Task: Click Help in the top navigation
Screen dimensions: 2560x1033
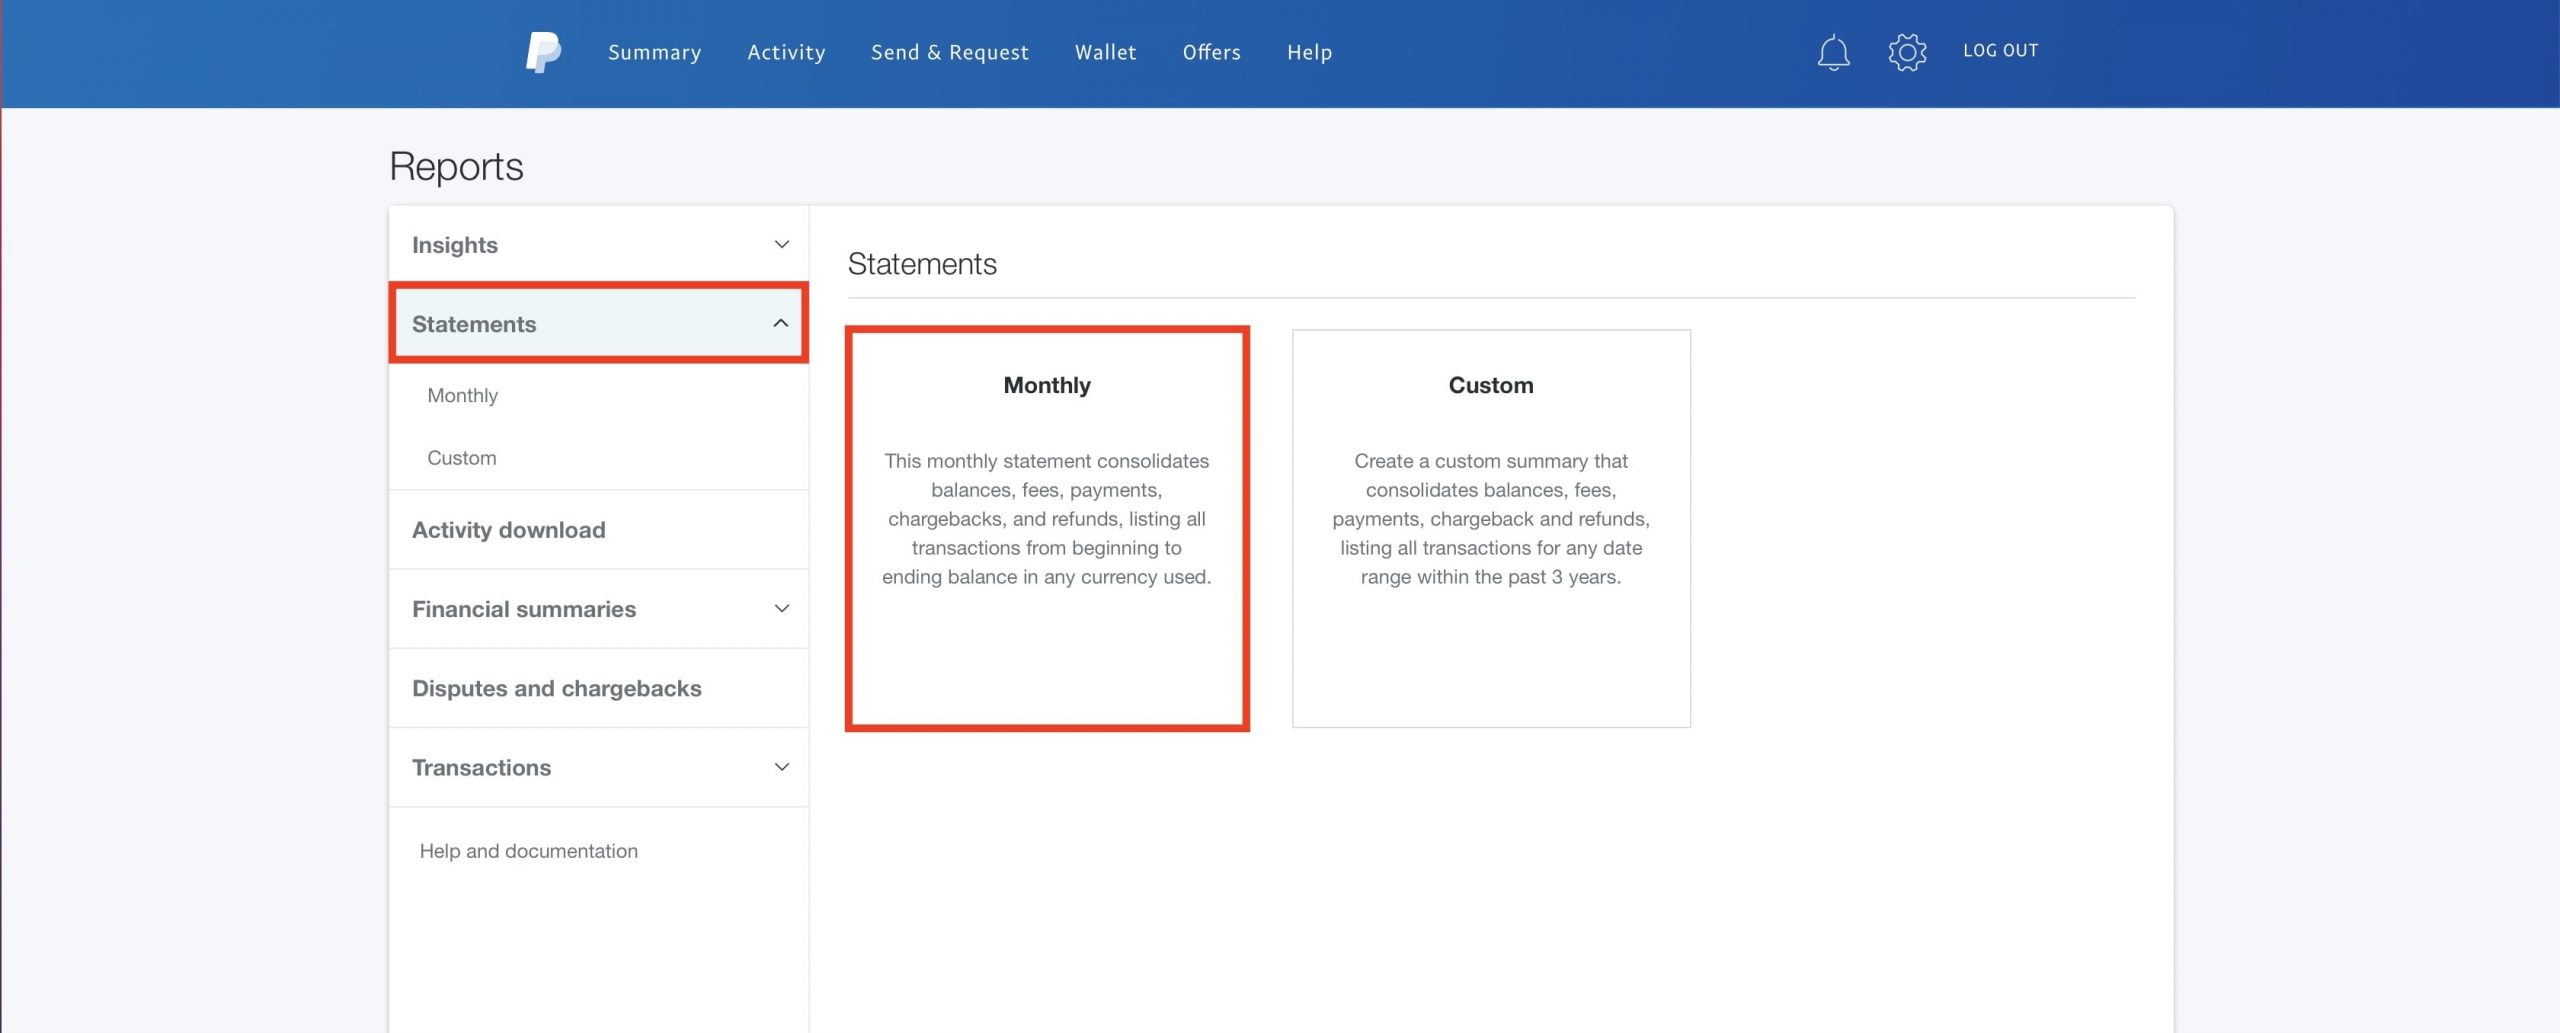Action: click(x=1309, y=52)
